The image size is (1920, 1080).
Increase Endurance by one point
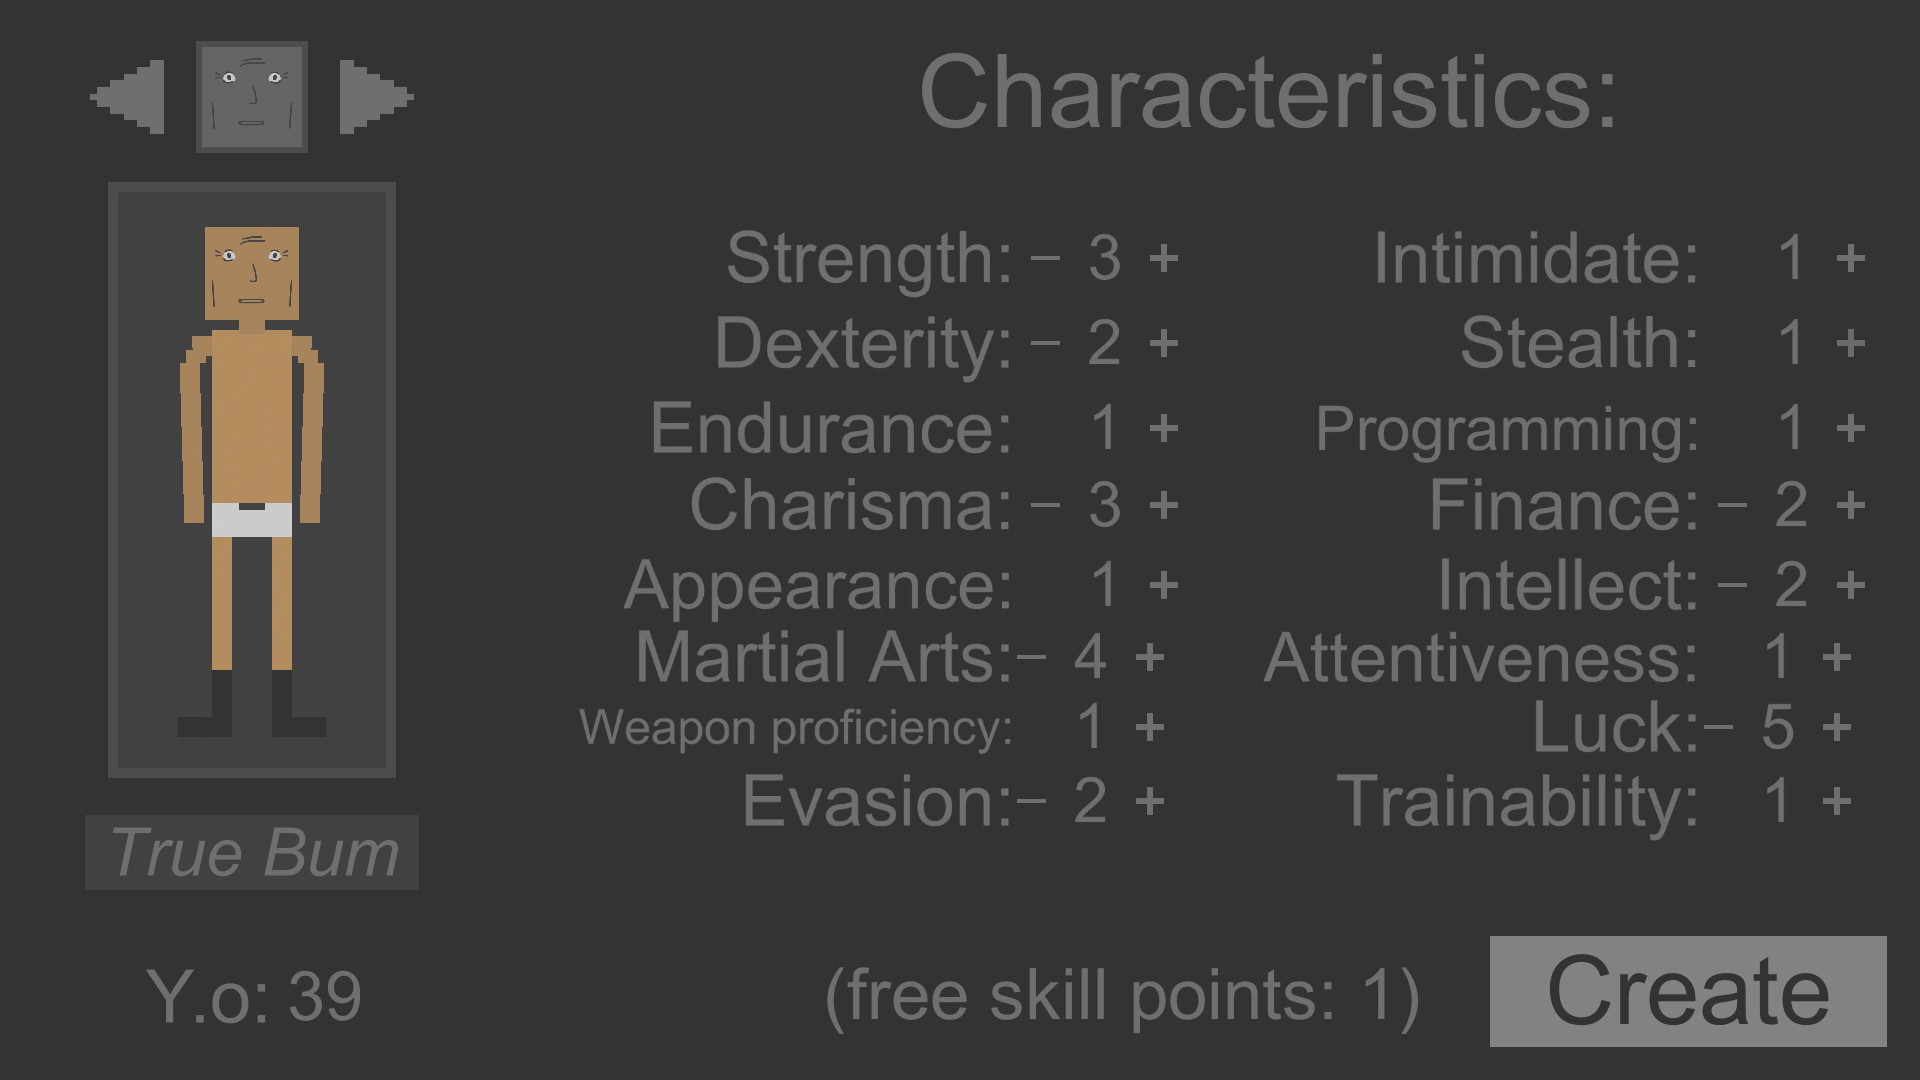click(x=1163, y=428)
